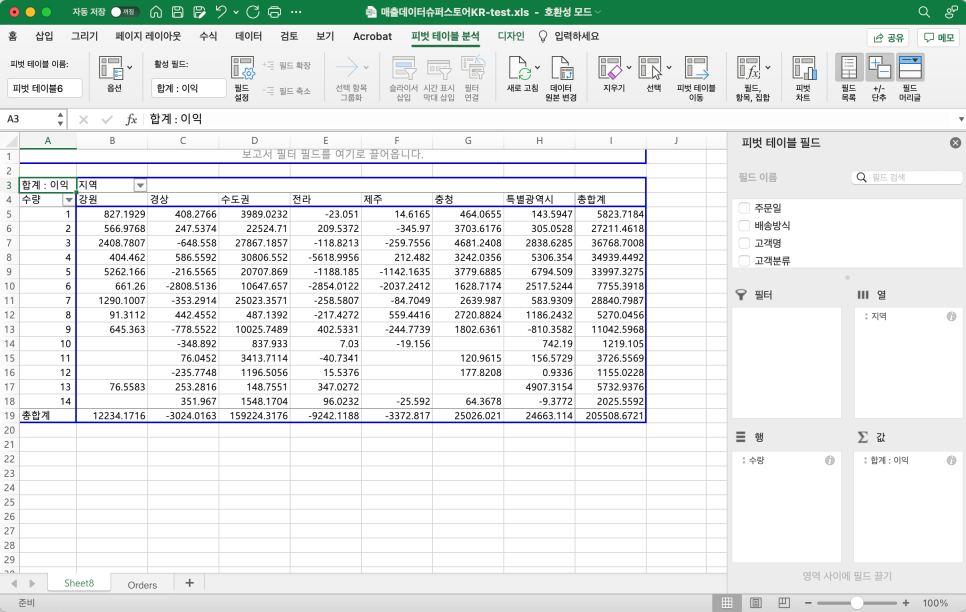Open the 수량 row filter dropdown

coord(68,200)
